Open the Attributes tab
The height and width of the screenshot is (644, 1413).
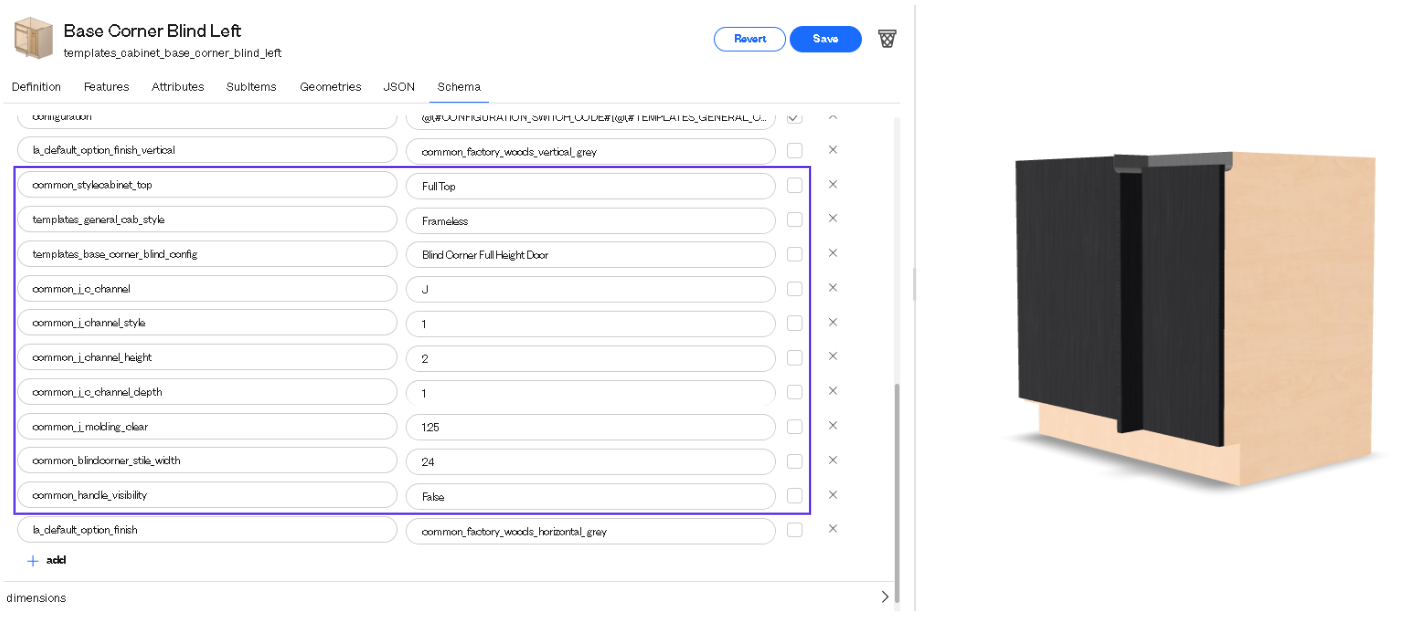(x=178, y=87)
